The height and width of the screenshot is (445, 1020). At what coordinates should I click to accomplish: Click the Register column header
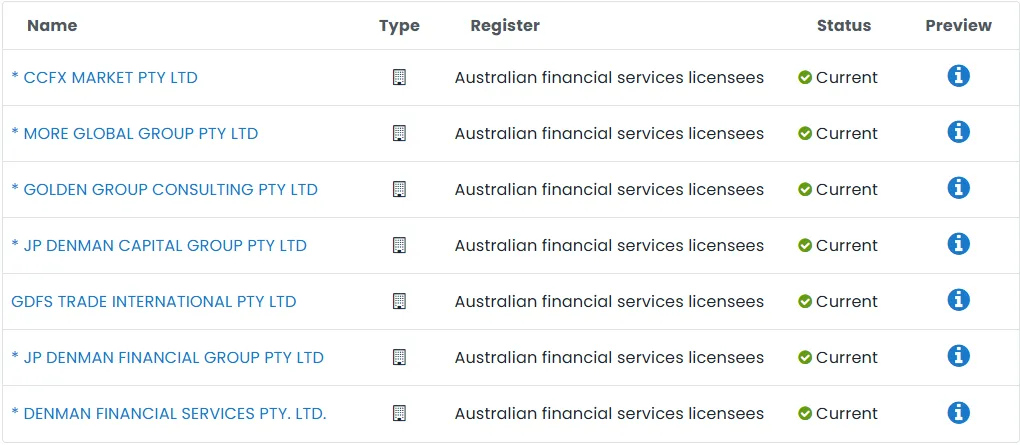point(505,25)
